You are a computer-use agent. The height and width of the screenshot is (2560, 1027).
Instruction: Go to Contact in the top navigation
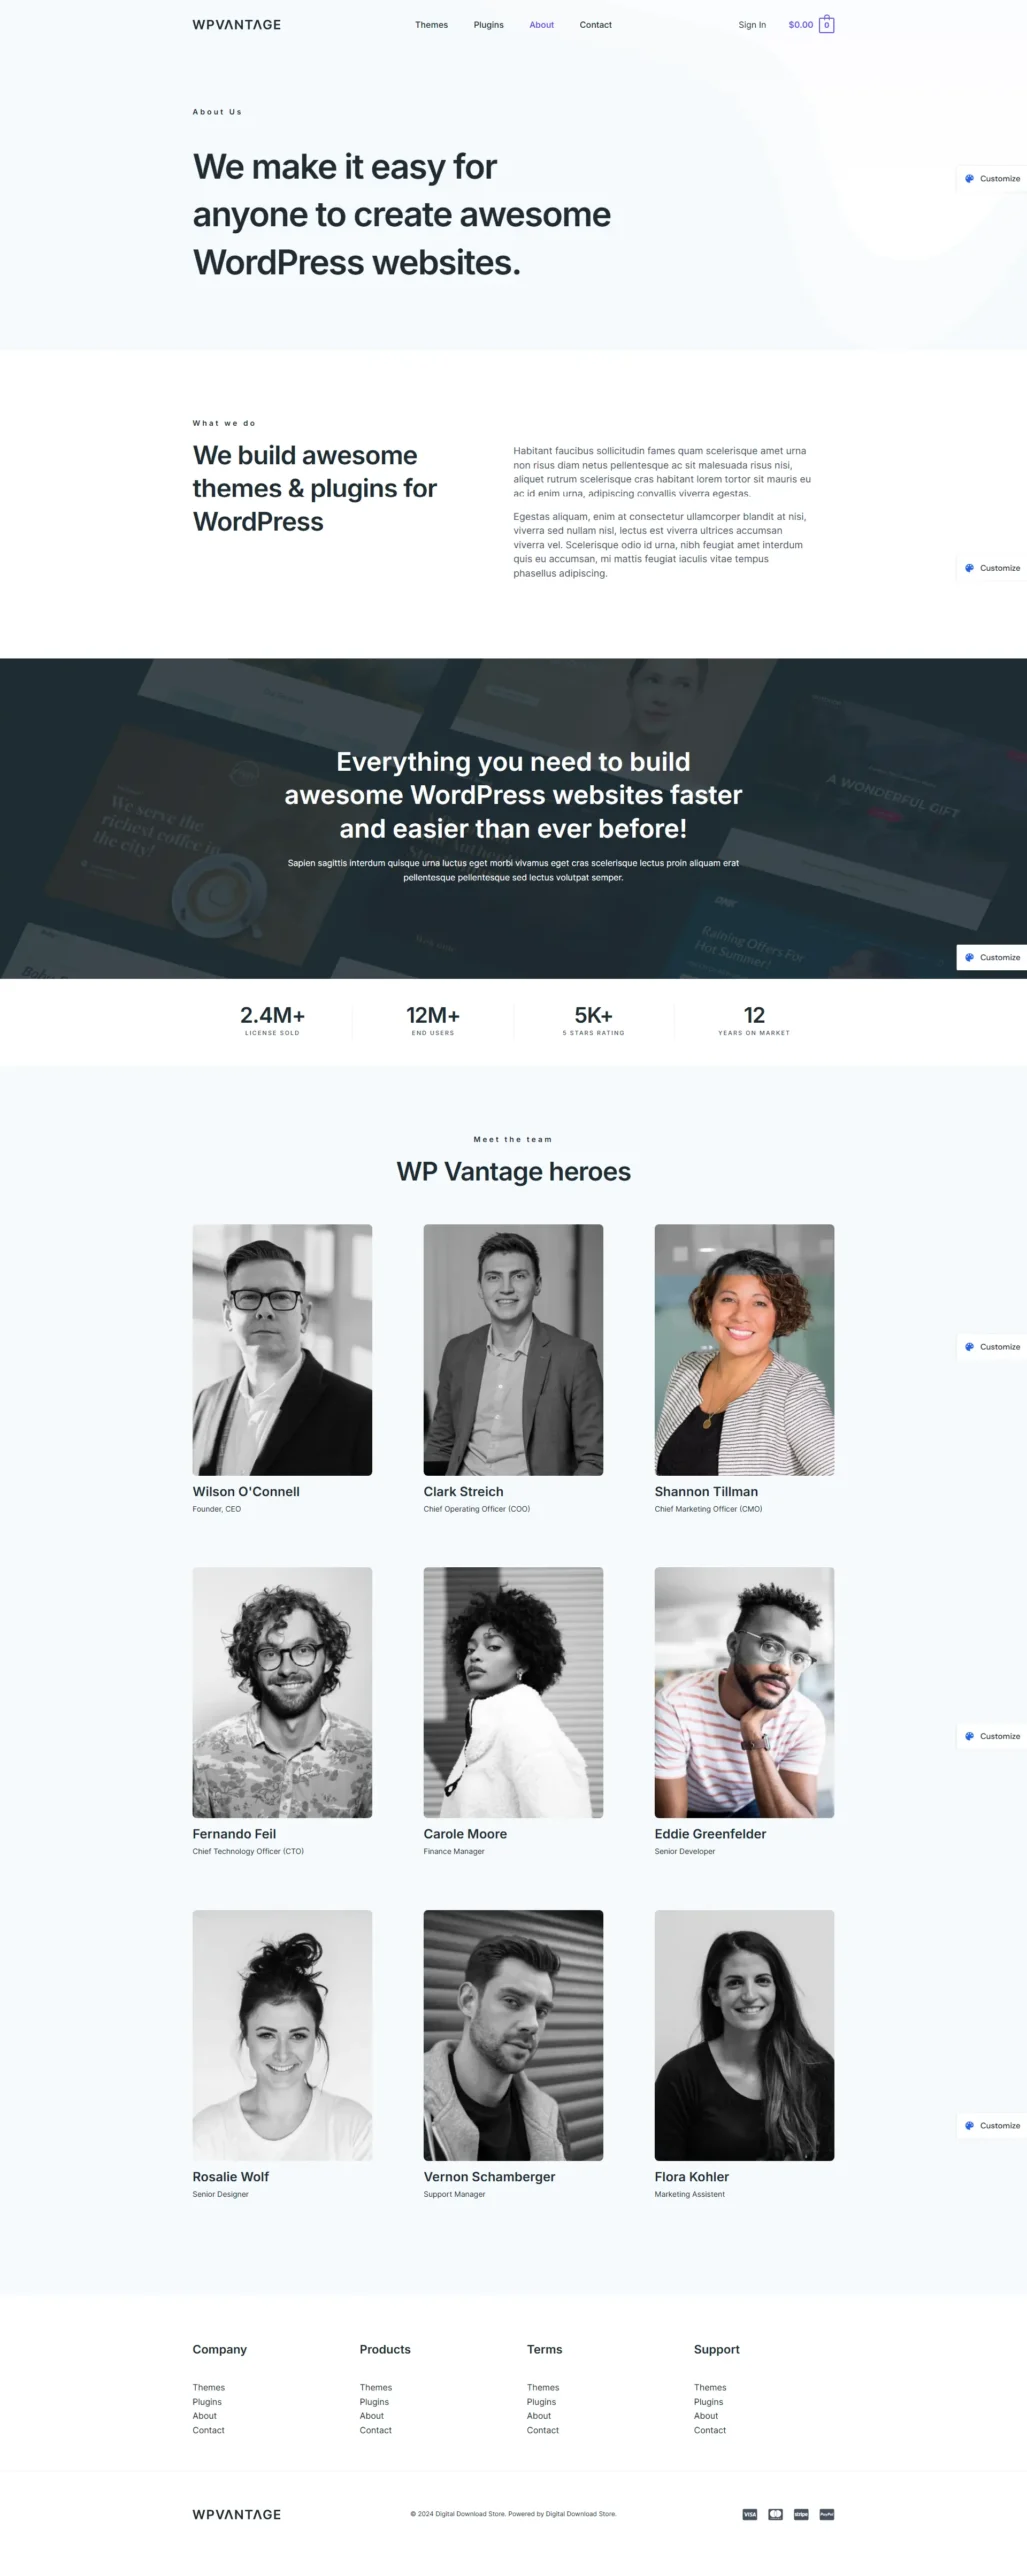[595, 25]
